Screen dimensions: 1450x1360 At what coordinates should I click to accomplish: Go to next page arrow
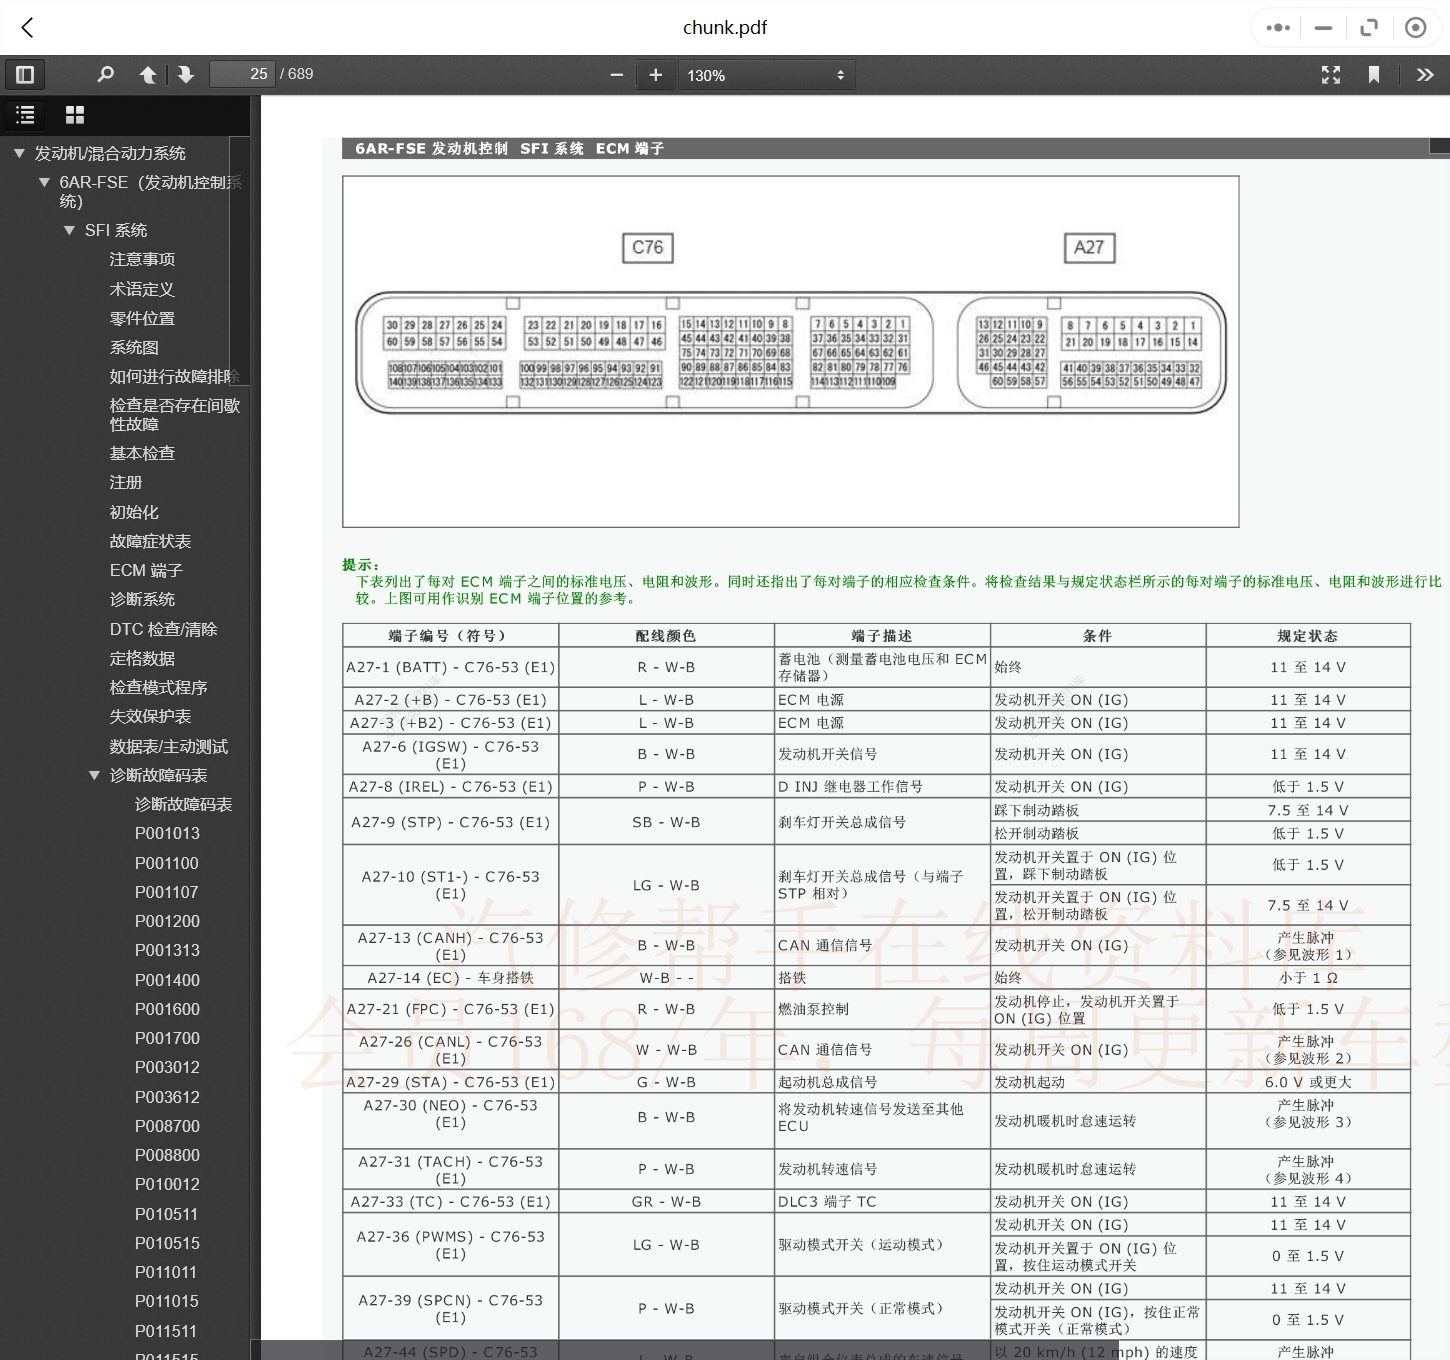186,74
